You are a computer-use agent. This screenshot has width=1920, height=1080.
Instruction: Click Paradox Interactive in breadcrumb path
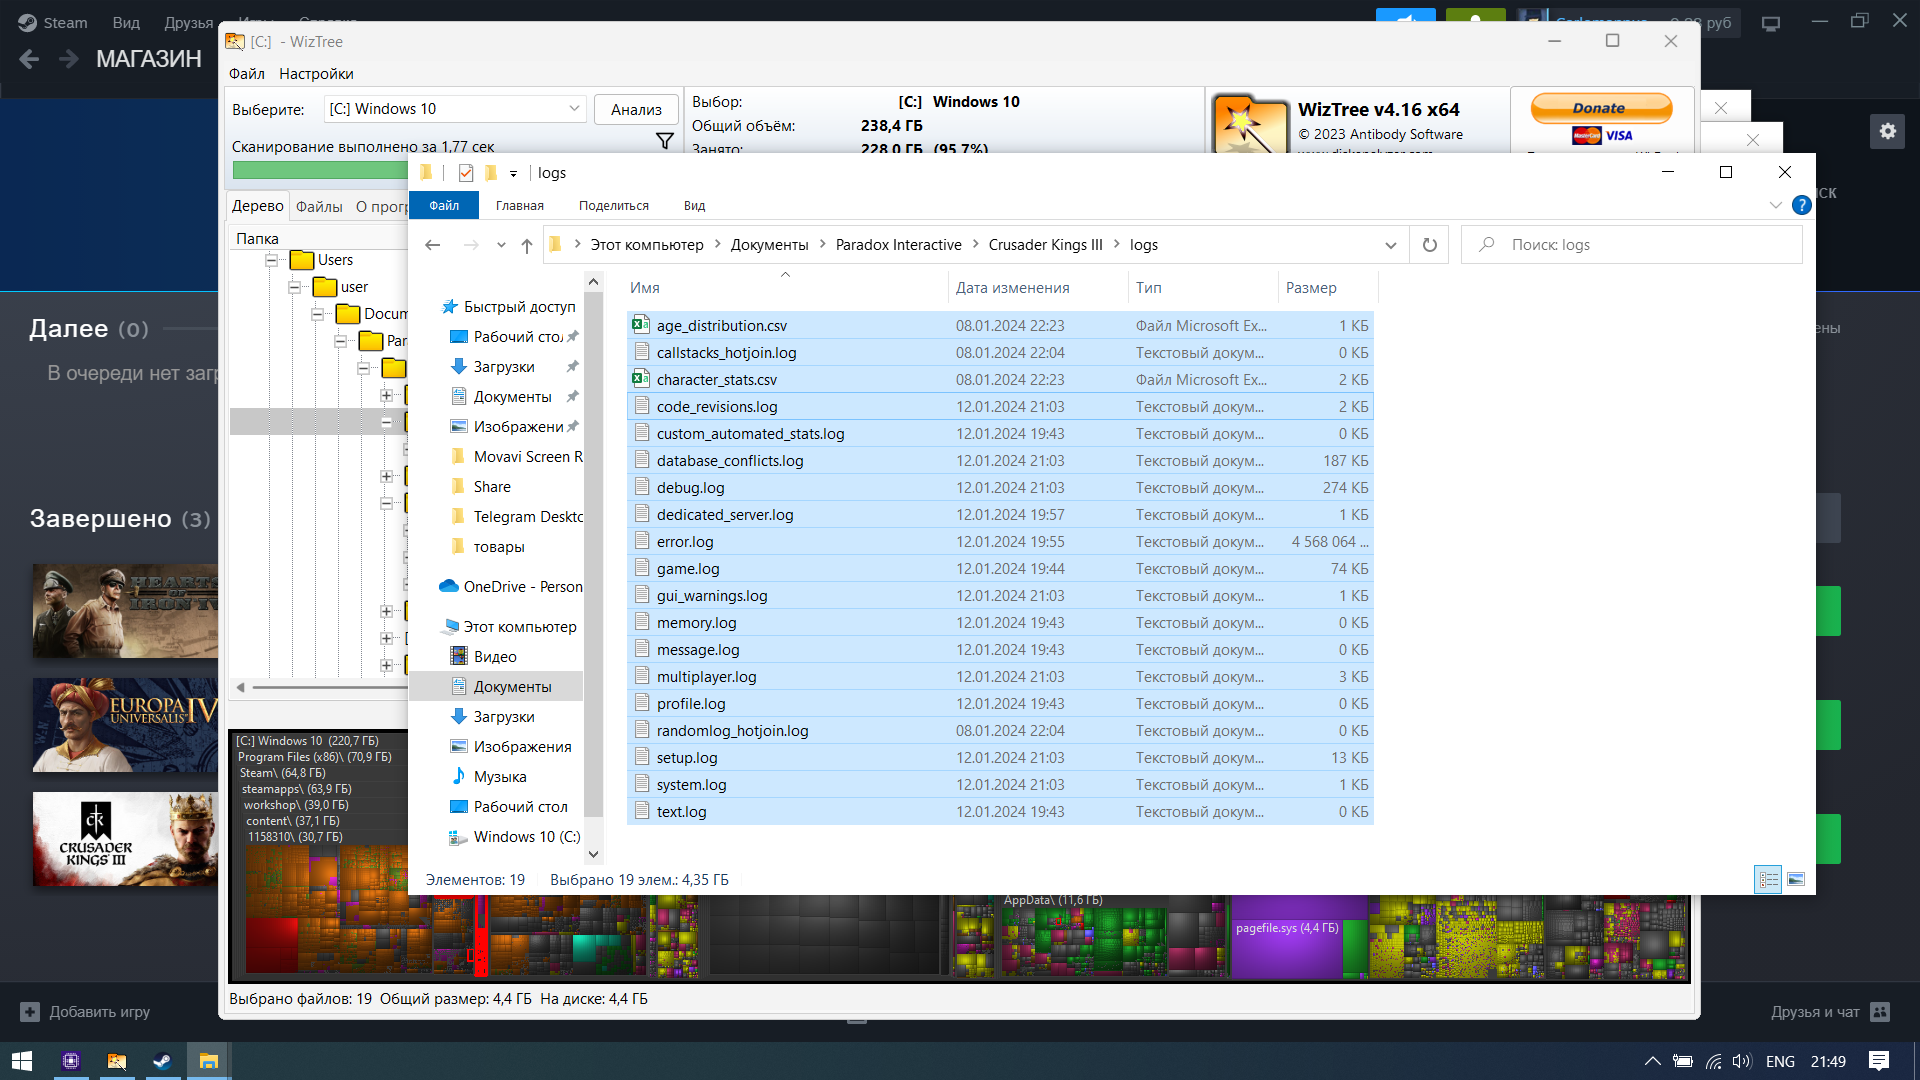pos(898,245)
